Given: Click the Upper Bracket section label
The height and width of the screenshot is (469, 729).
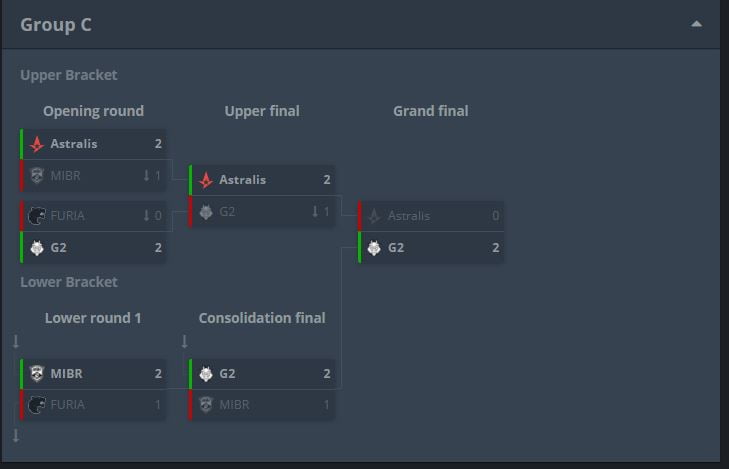Looking at the screenshot, I should tap(68, 75).
